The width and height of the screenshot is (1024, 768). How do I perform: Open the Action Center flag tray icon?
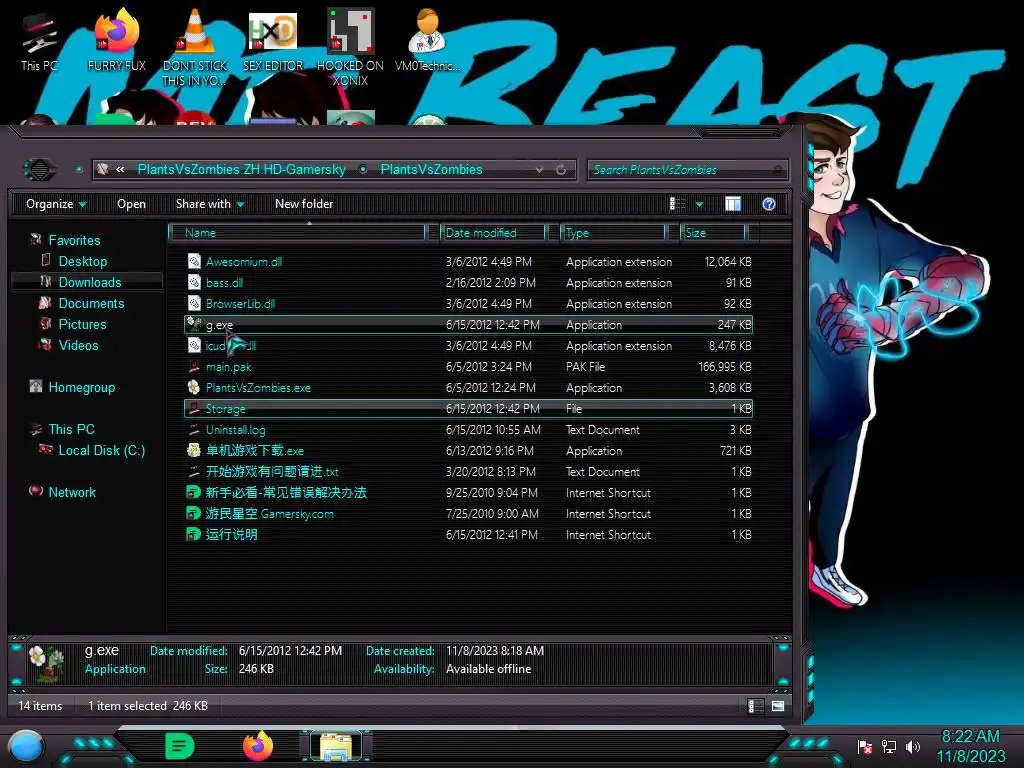pos(865,746)
